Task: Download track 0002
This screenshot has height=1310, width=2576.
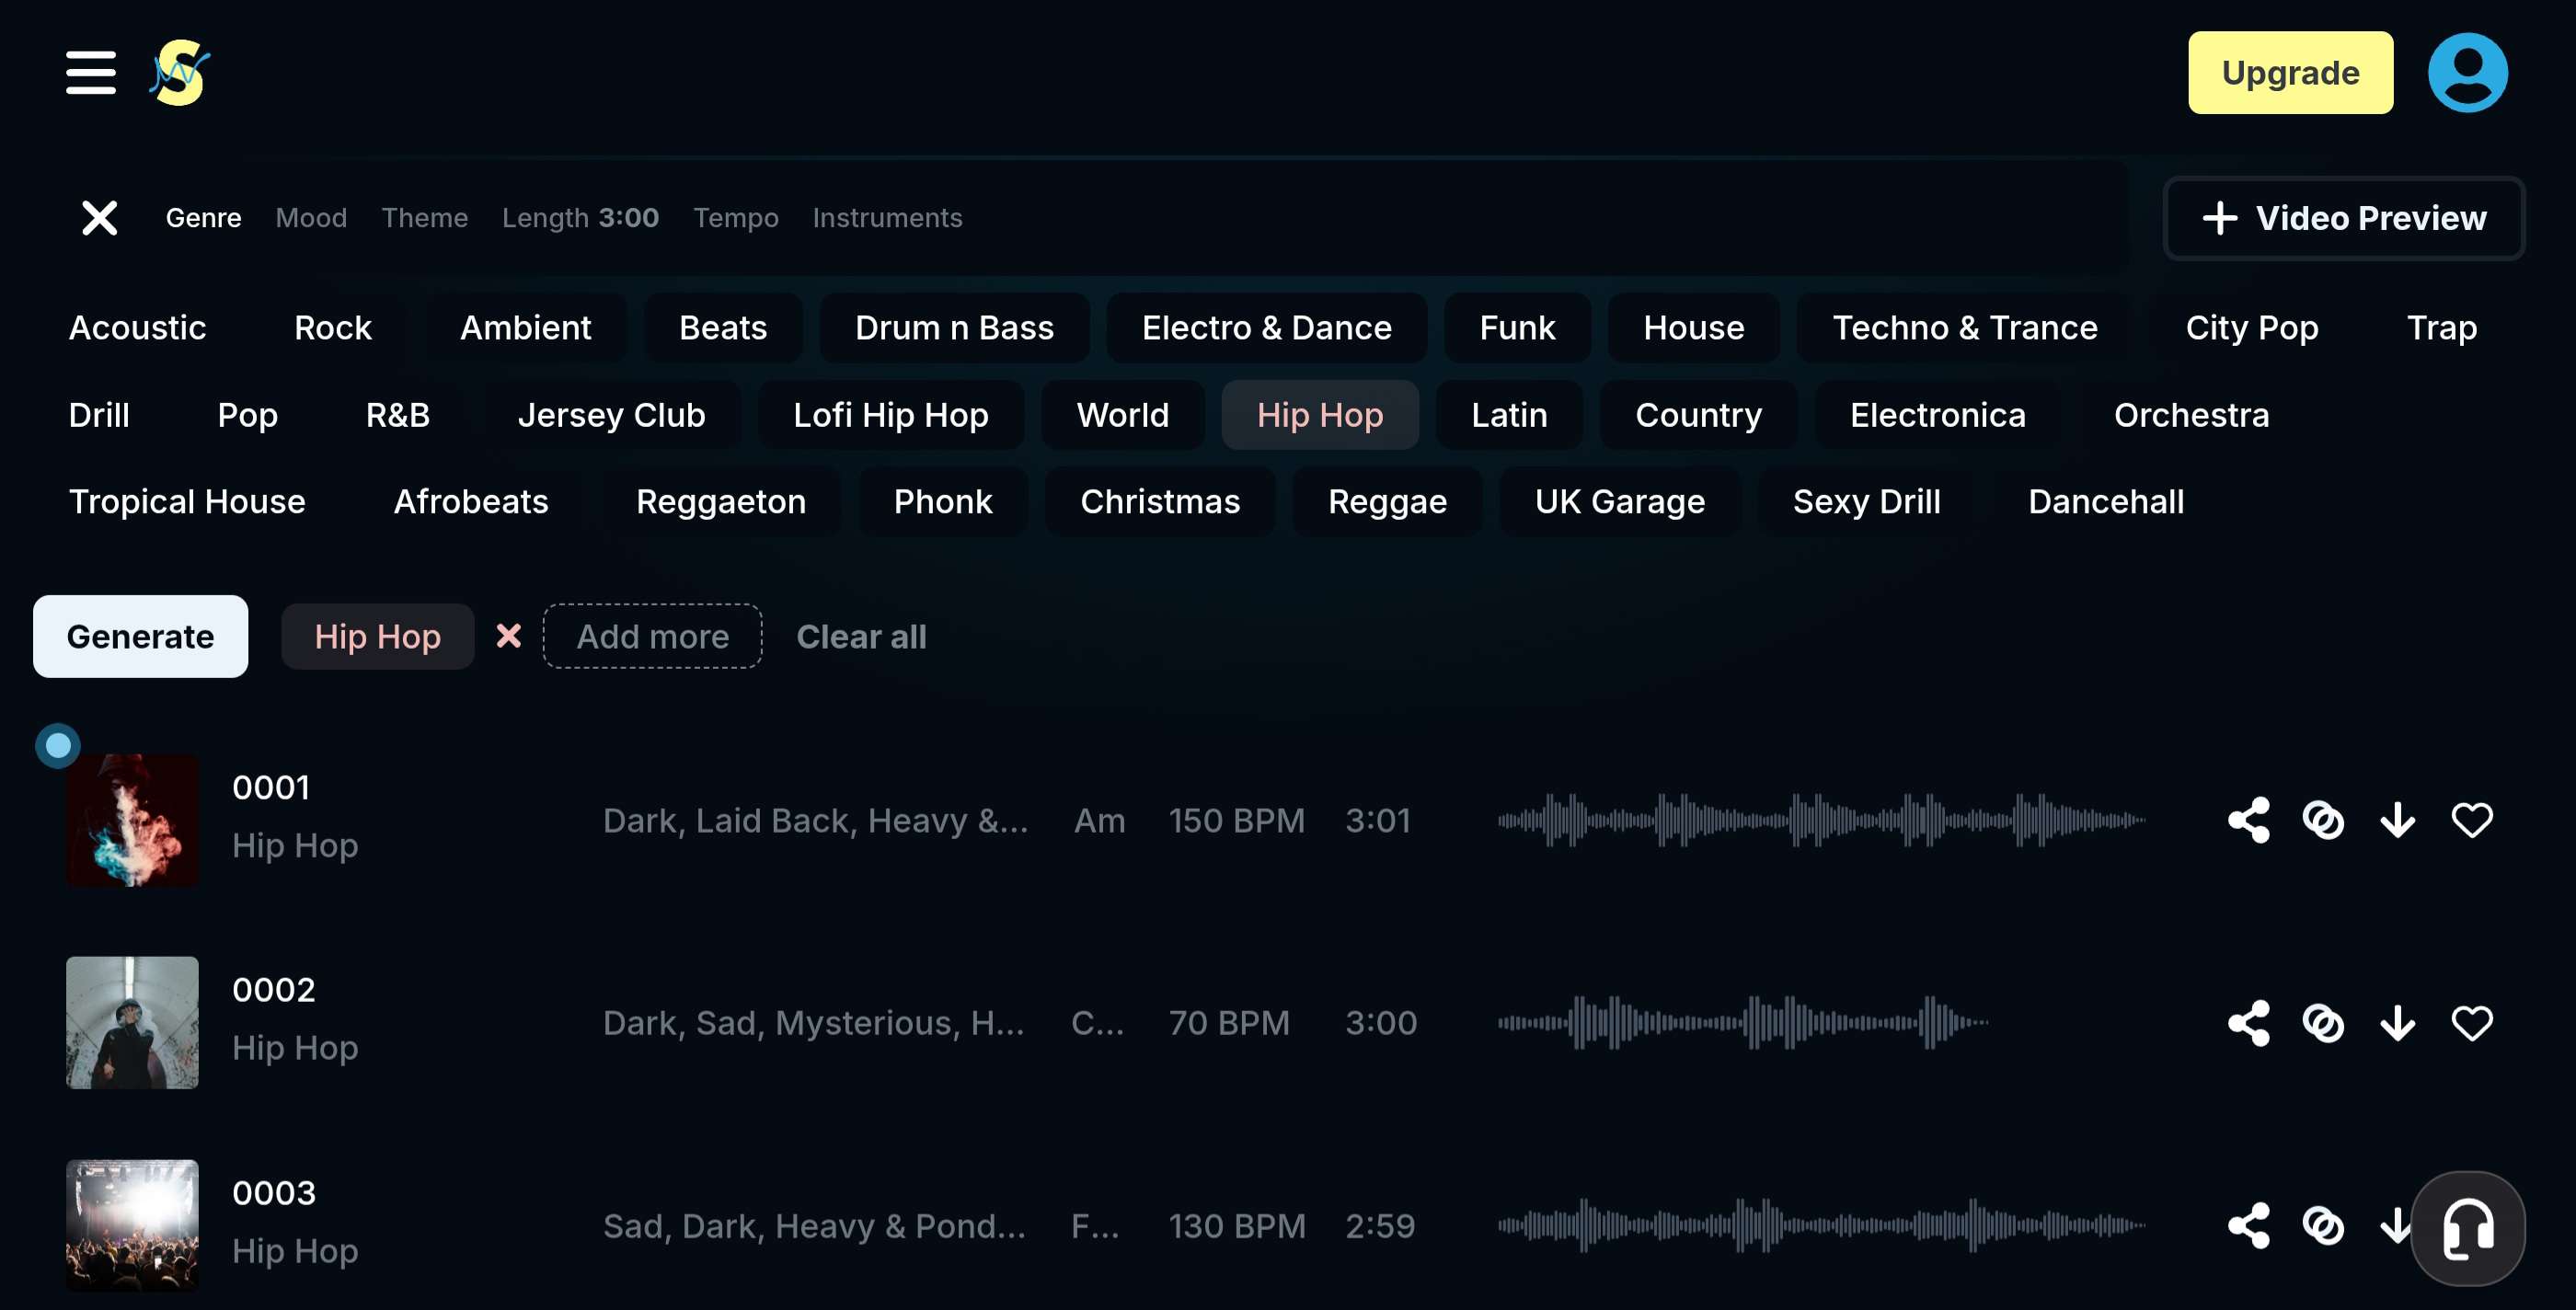Action: click(x=2396, y=1023)
